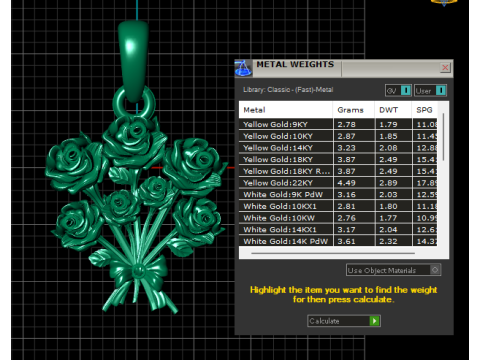
Task: Select the Yellow Gold:10KY row
Action: 338,136
